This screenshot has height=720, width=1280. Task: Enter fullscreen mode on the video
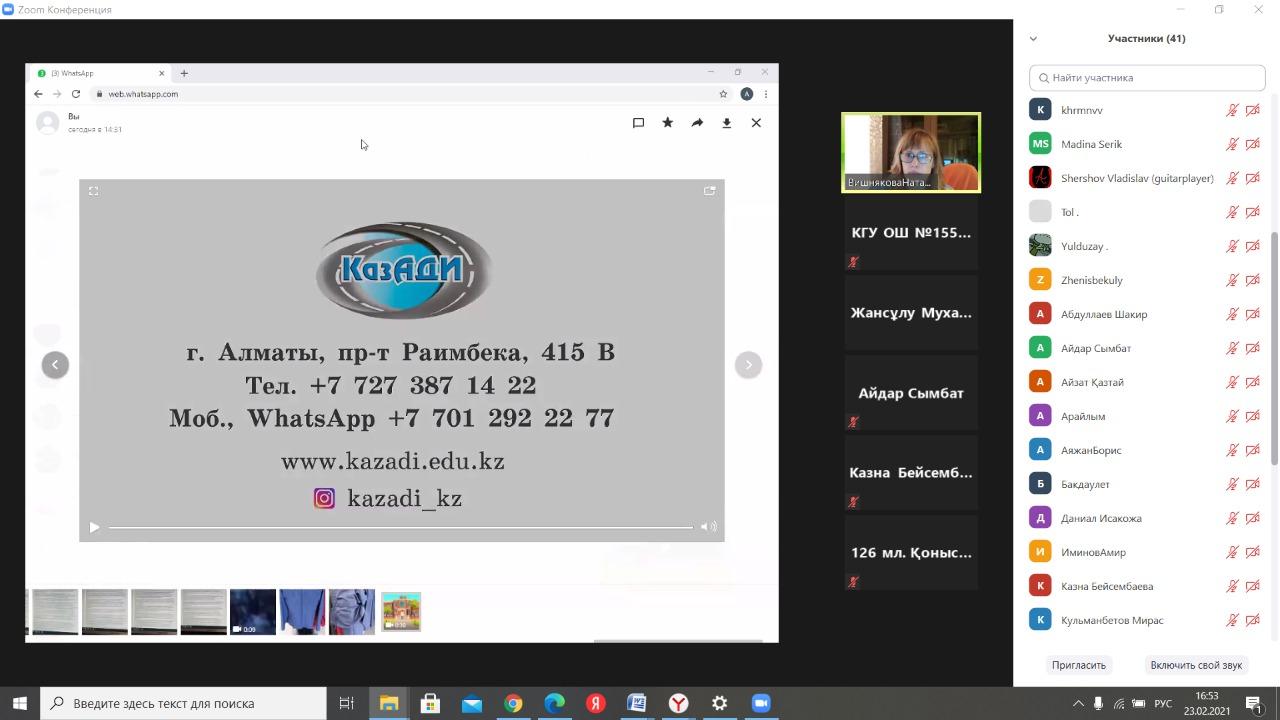93,191
